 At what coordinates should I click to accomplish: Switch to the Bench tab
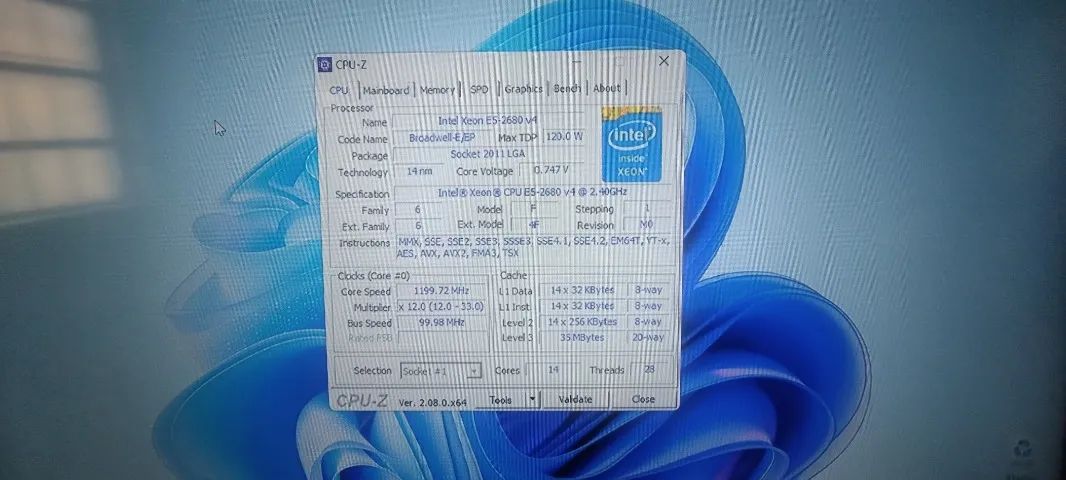pyautogui.click(x=567, y=88)
